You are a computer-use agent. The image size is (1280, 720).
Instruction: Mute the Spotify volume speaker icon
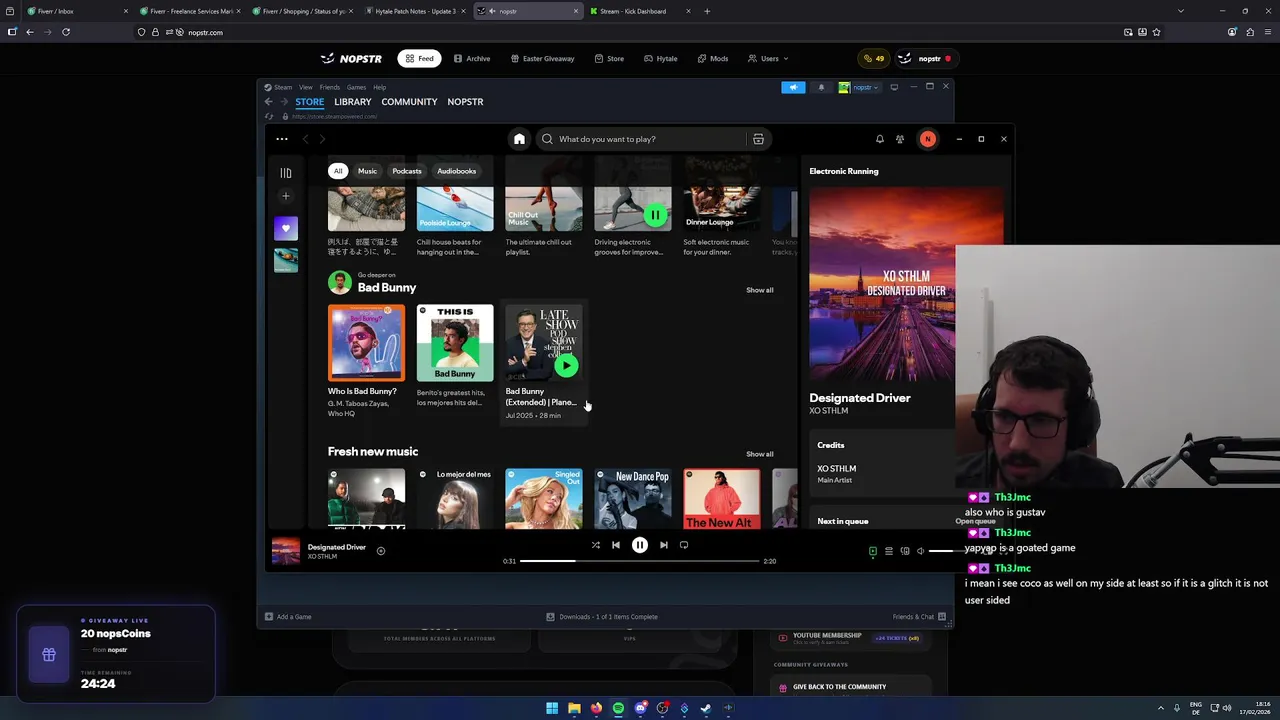(x=921, y=551)
